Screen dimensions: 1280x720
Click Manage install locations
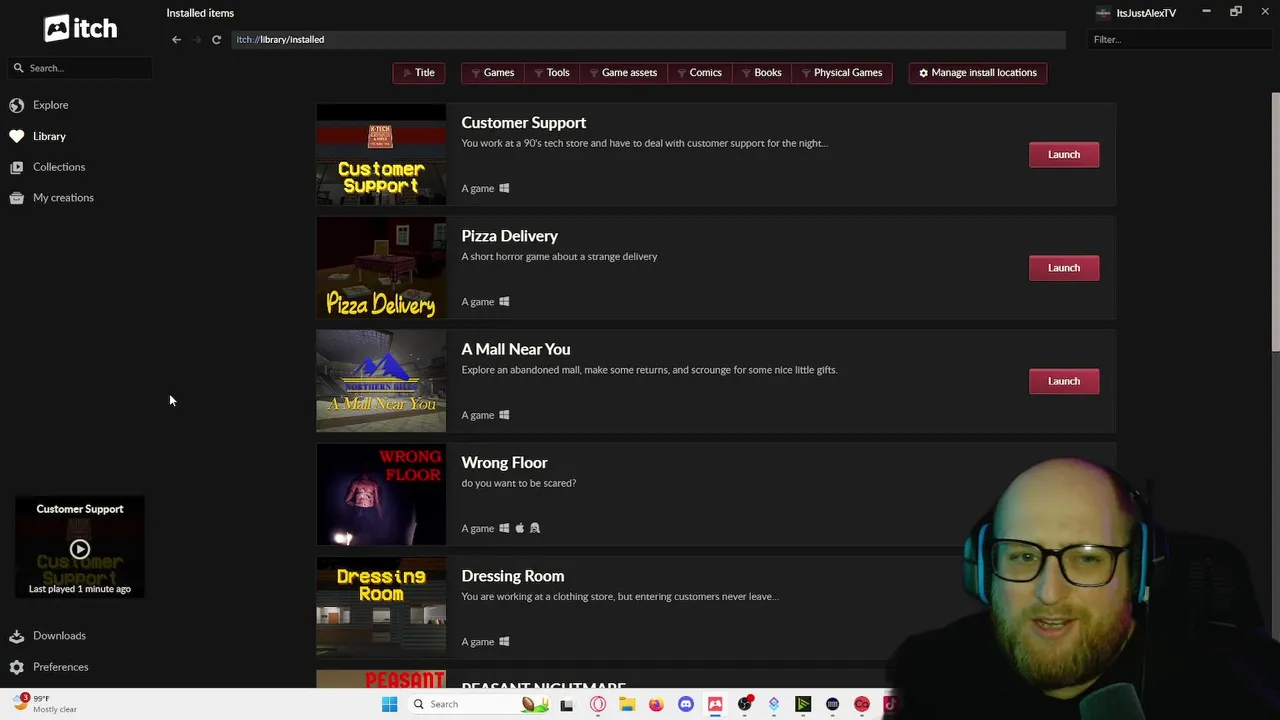point(978,73)
